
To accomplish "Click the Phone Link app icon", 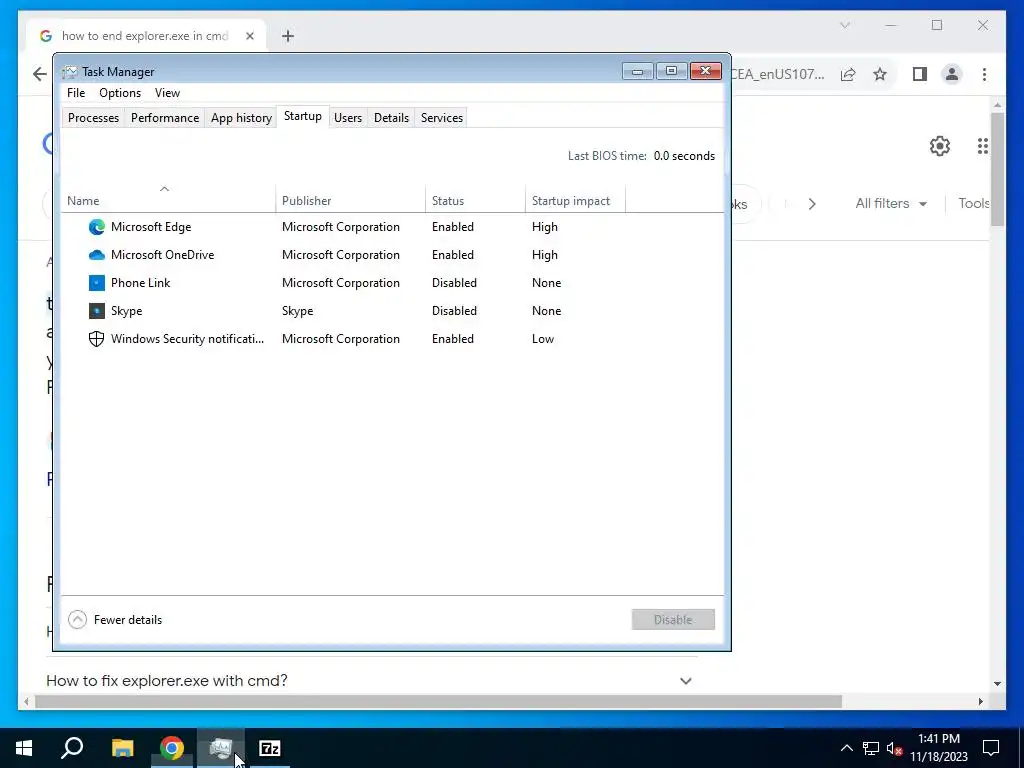I will pos(97,283).
